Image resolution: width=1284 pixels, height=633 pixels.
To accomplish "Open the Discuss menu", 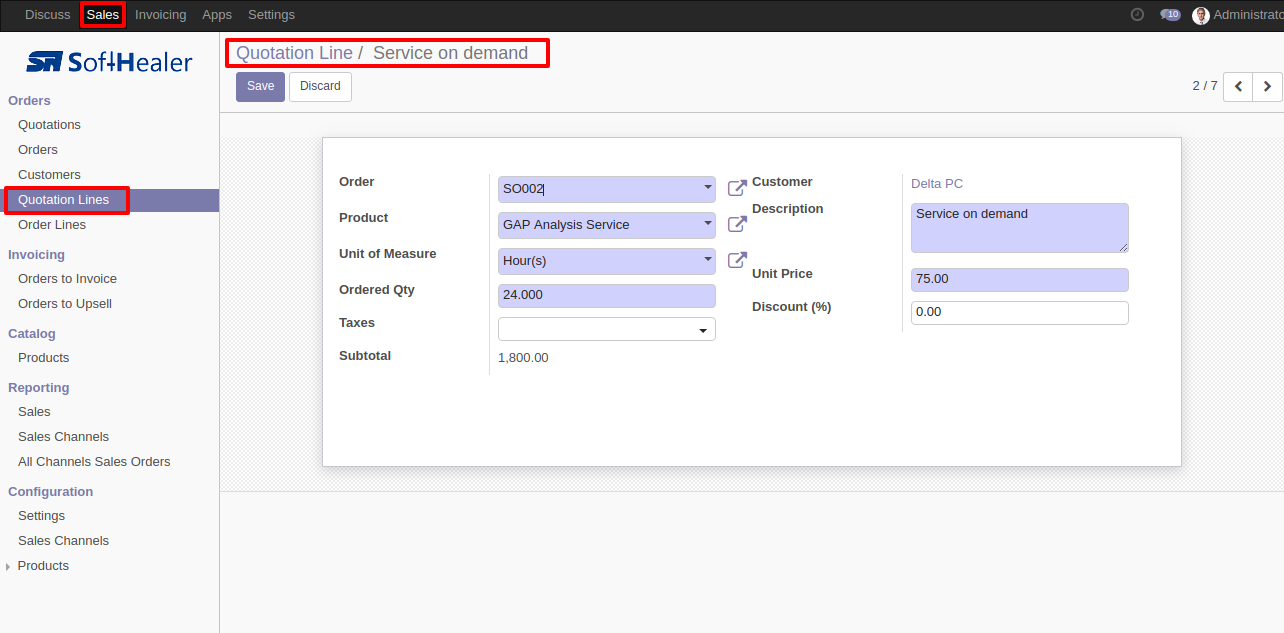I will click(48, 15).
